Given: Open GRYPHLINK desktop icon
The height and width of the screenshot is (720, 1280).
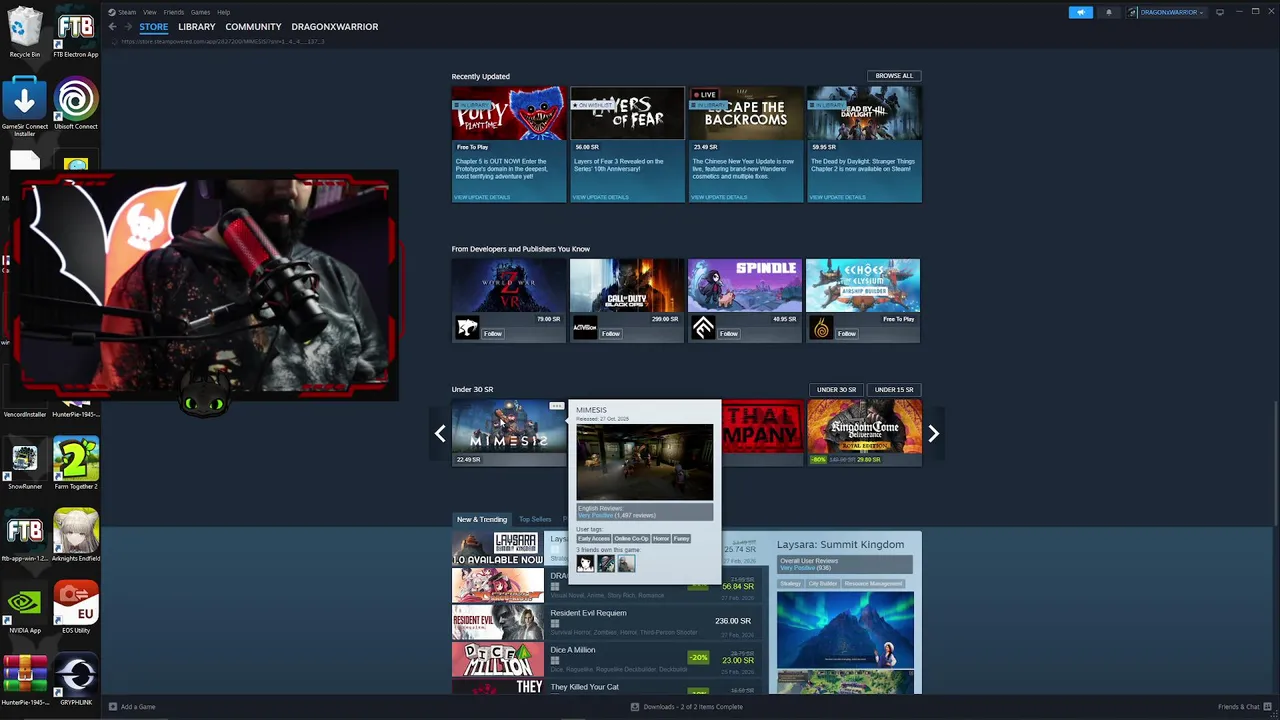Looking at the screenshot, I should point(76,680).
